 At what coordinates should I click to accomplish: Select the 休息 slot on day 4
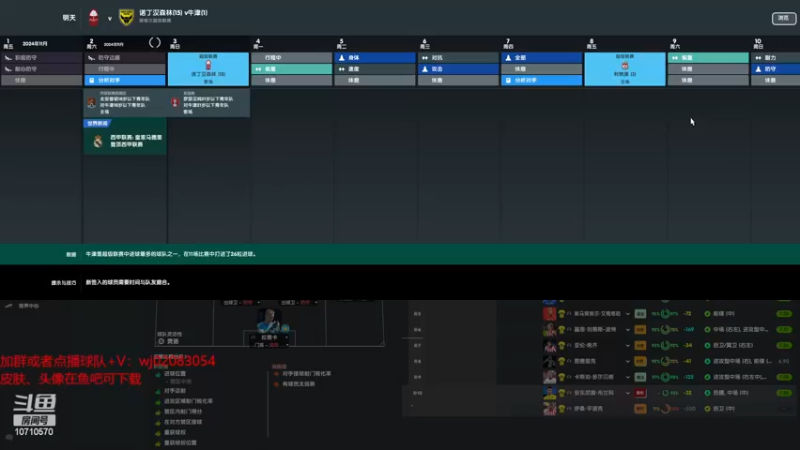pyautogui.click(x=291, y=80)
